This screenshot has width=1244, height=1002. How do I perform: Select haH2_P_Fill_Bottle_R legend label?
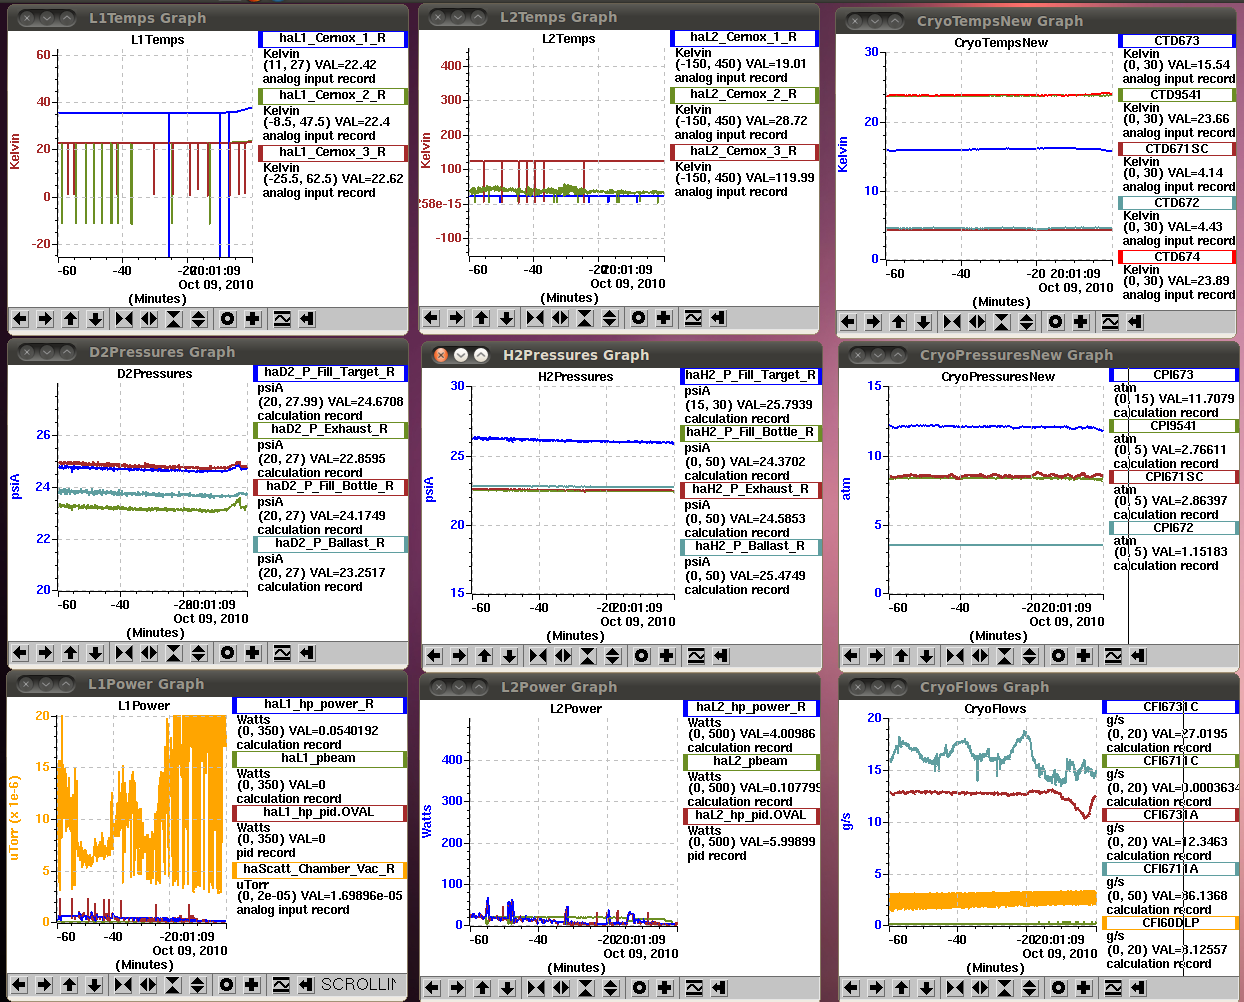coord(751,433)
